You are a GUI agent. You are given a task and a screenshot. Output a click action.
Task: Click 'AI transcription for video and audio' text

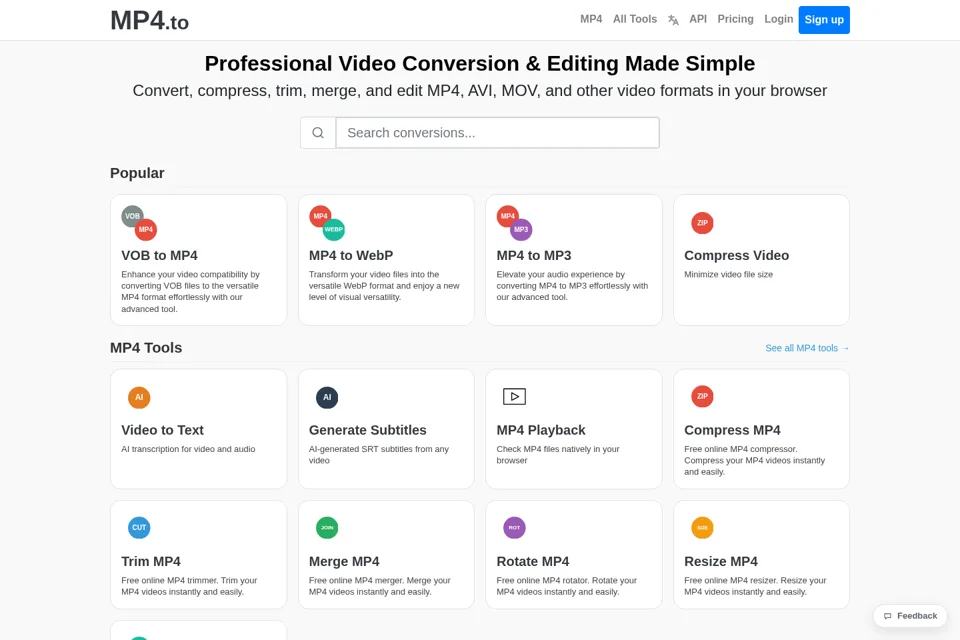188,449
